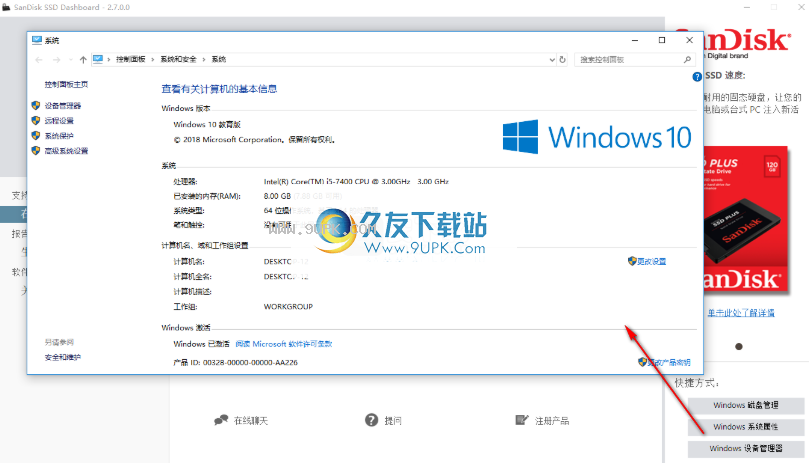
Task: Click SanDisk SSD Plus product image
Action: (x=746, y=220)
